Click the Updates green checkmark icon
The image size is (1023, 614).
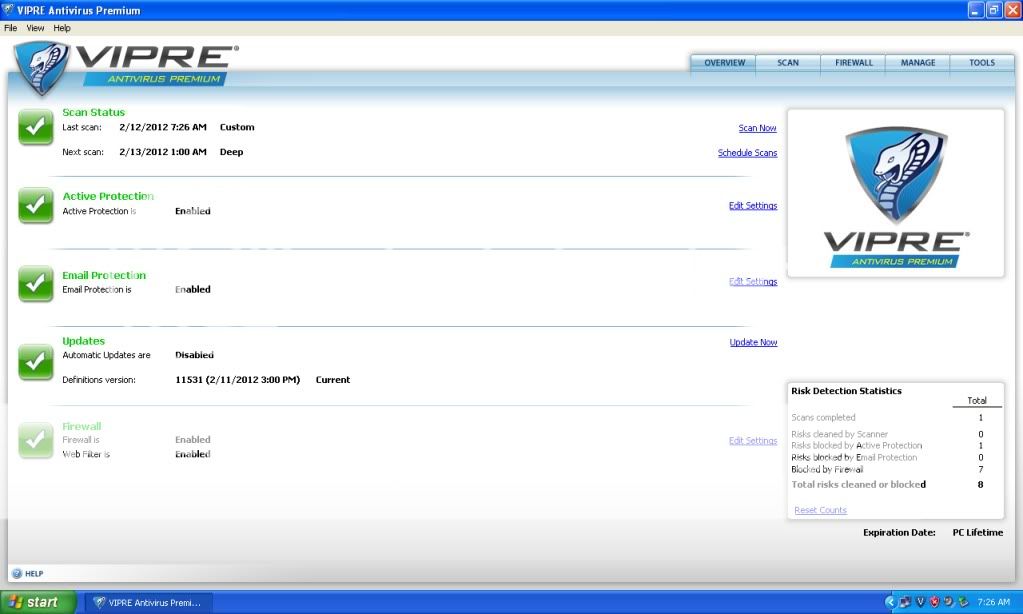click(35, 362)
